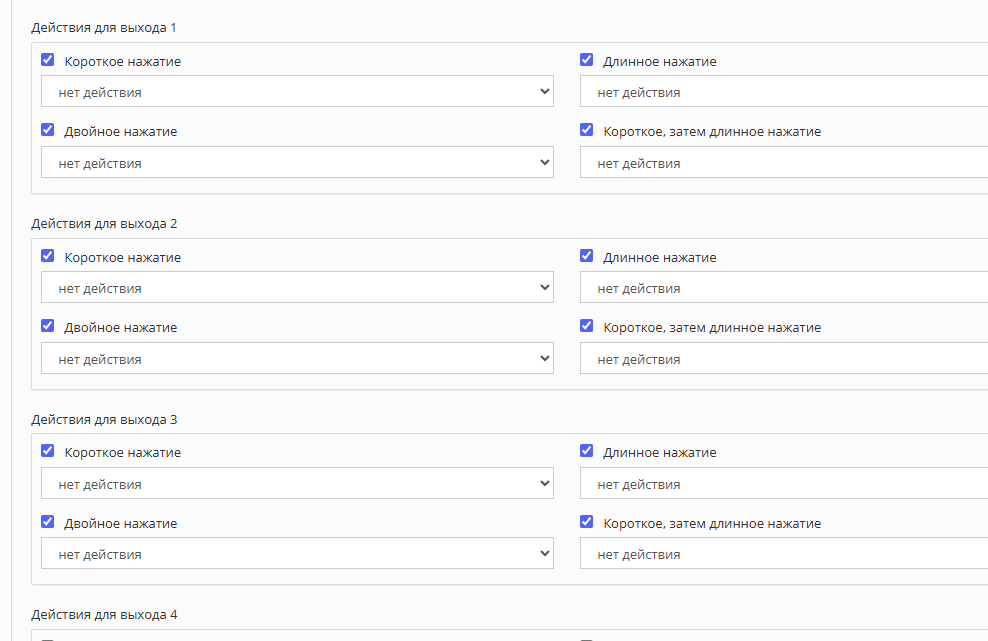
Task: Click the Действия для выхода 4 heading
Action: pyautogui.click(x=104, y=615)
